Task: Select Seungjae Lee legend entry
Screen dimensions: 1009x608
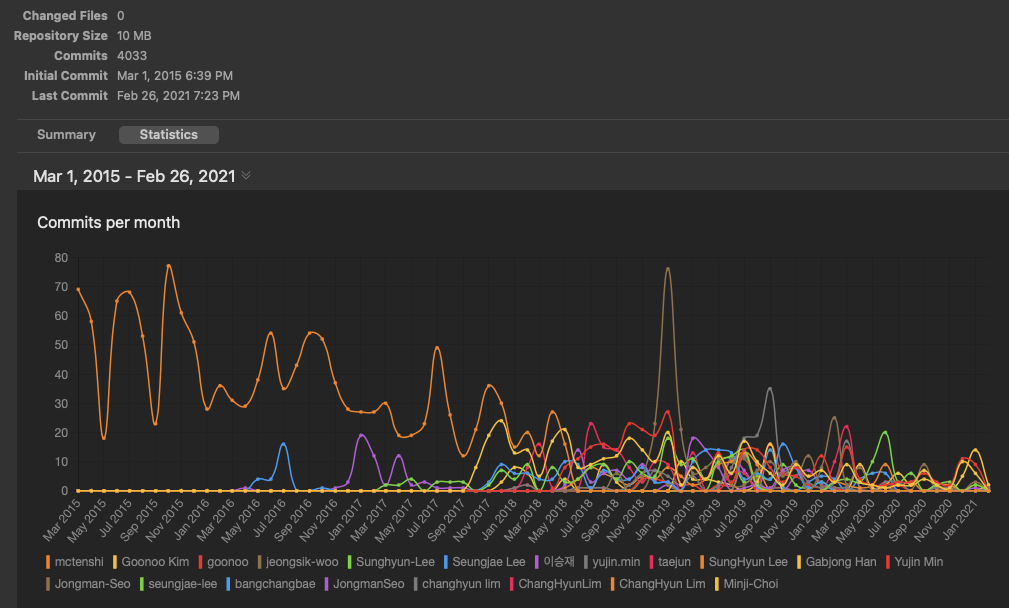Action: pos(485,562)
